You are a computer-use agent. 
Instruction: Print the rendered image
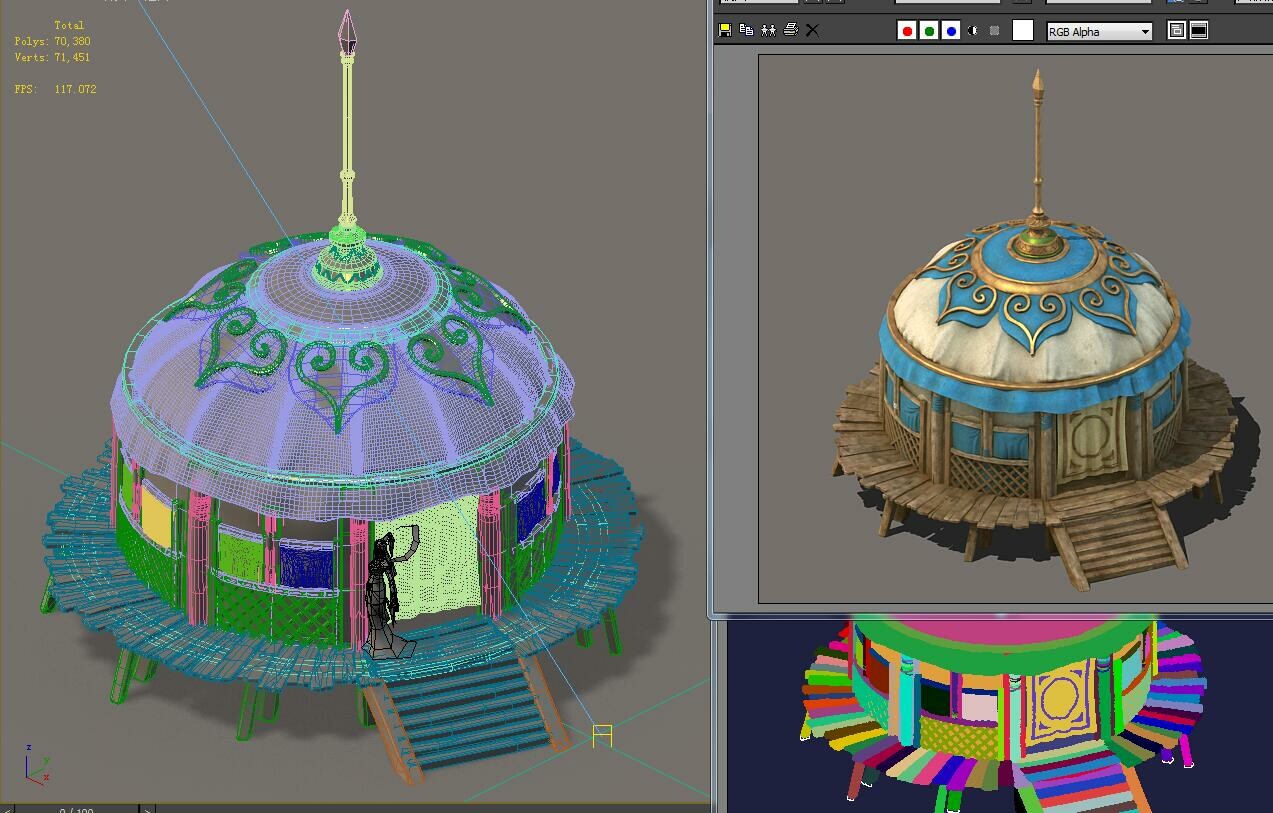[791, 30]
